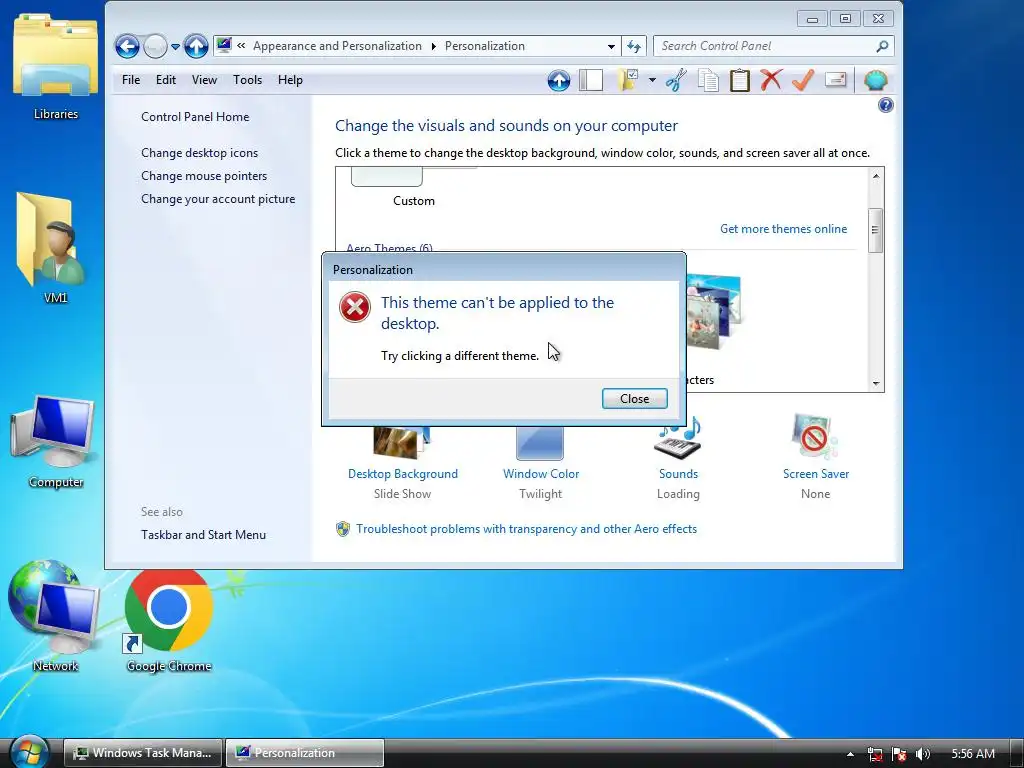This screenshot has height=768, width=1024.
Task: Click the Show desktop strip after clock
Action: 1017,753
